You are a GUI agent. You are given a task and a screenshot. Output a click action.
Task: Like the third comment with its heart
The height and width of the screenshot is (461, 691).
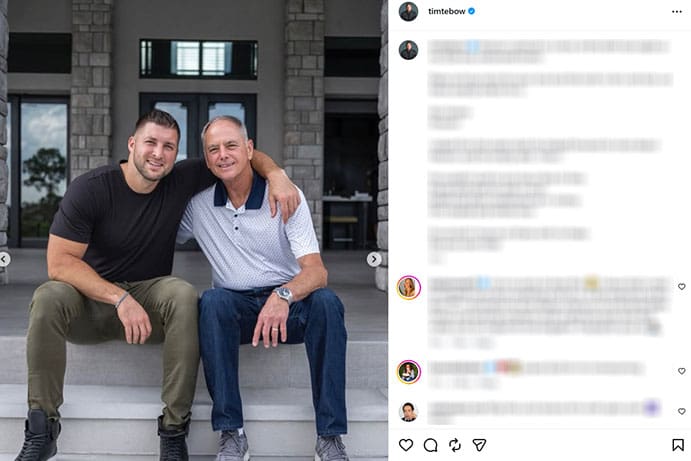pos(681,411)
